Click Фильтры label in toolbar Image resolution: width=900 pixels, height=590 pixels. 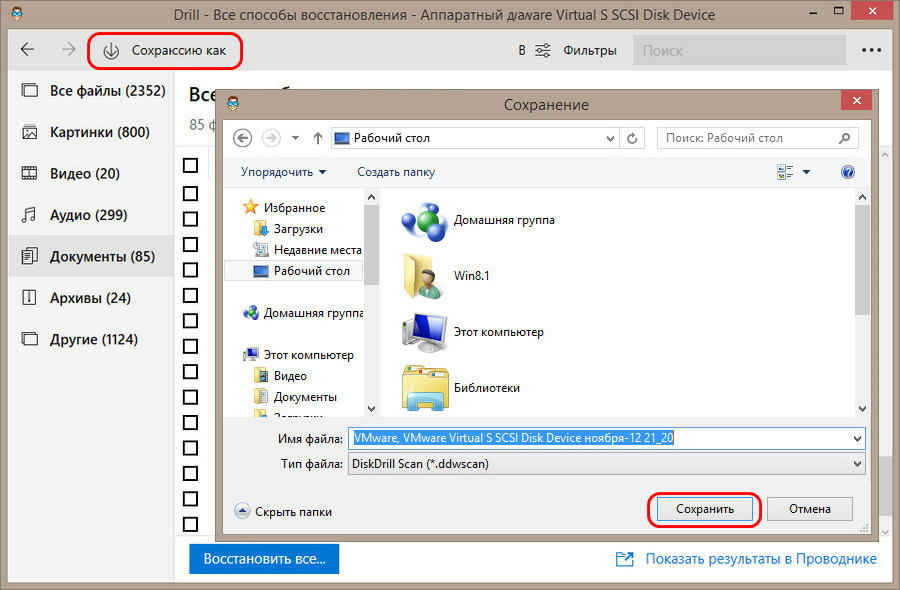589,51
